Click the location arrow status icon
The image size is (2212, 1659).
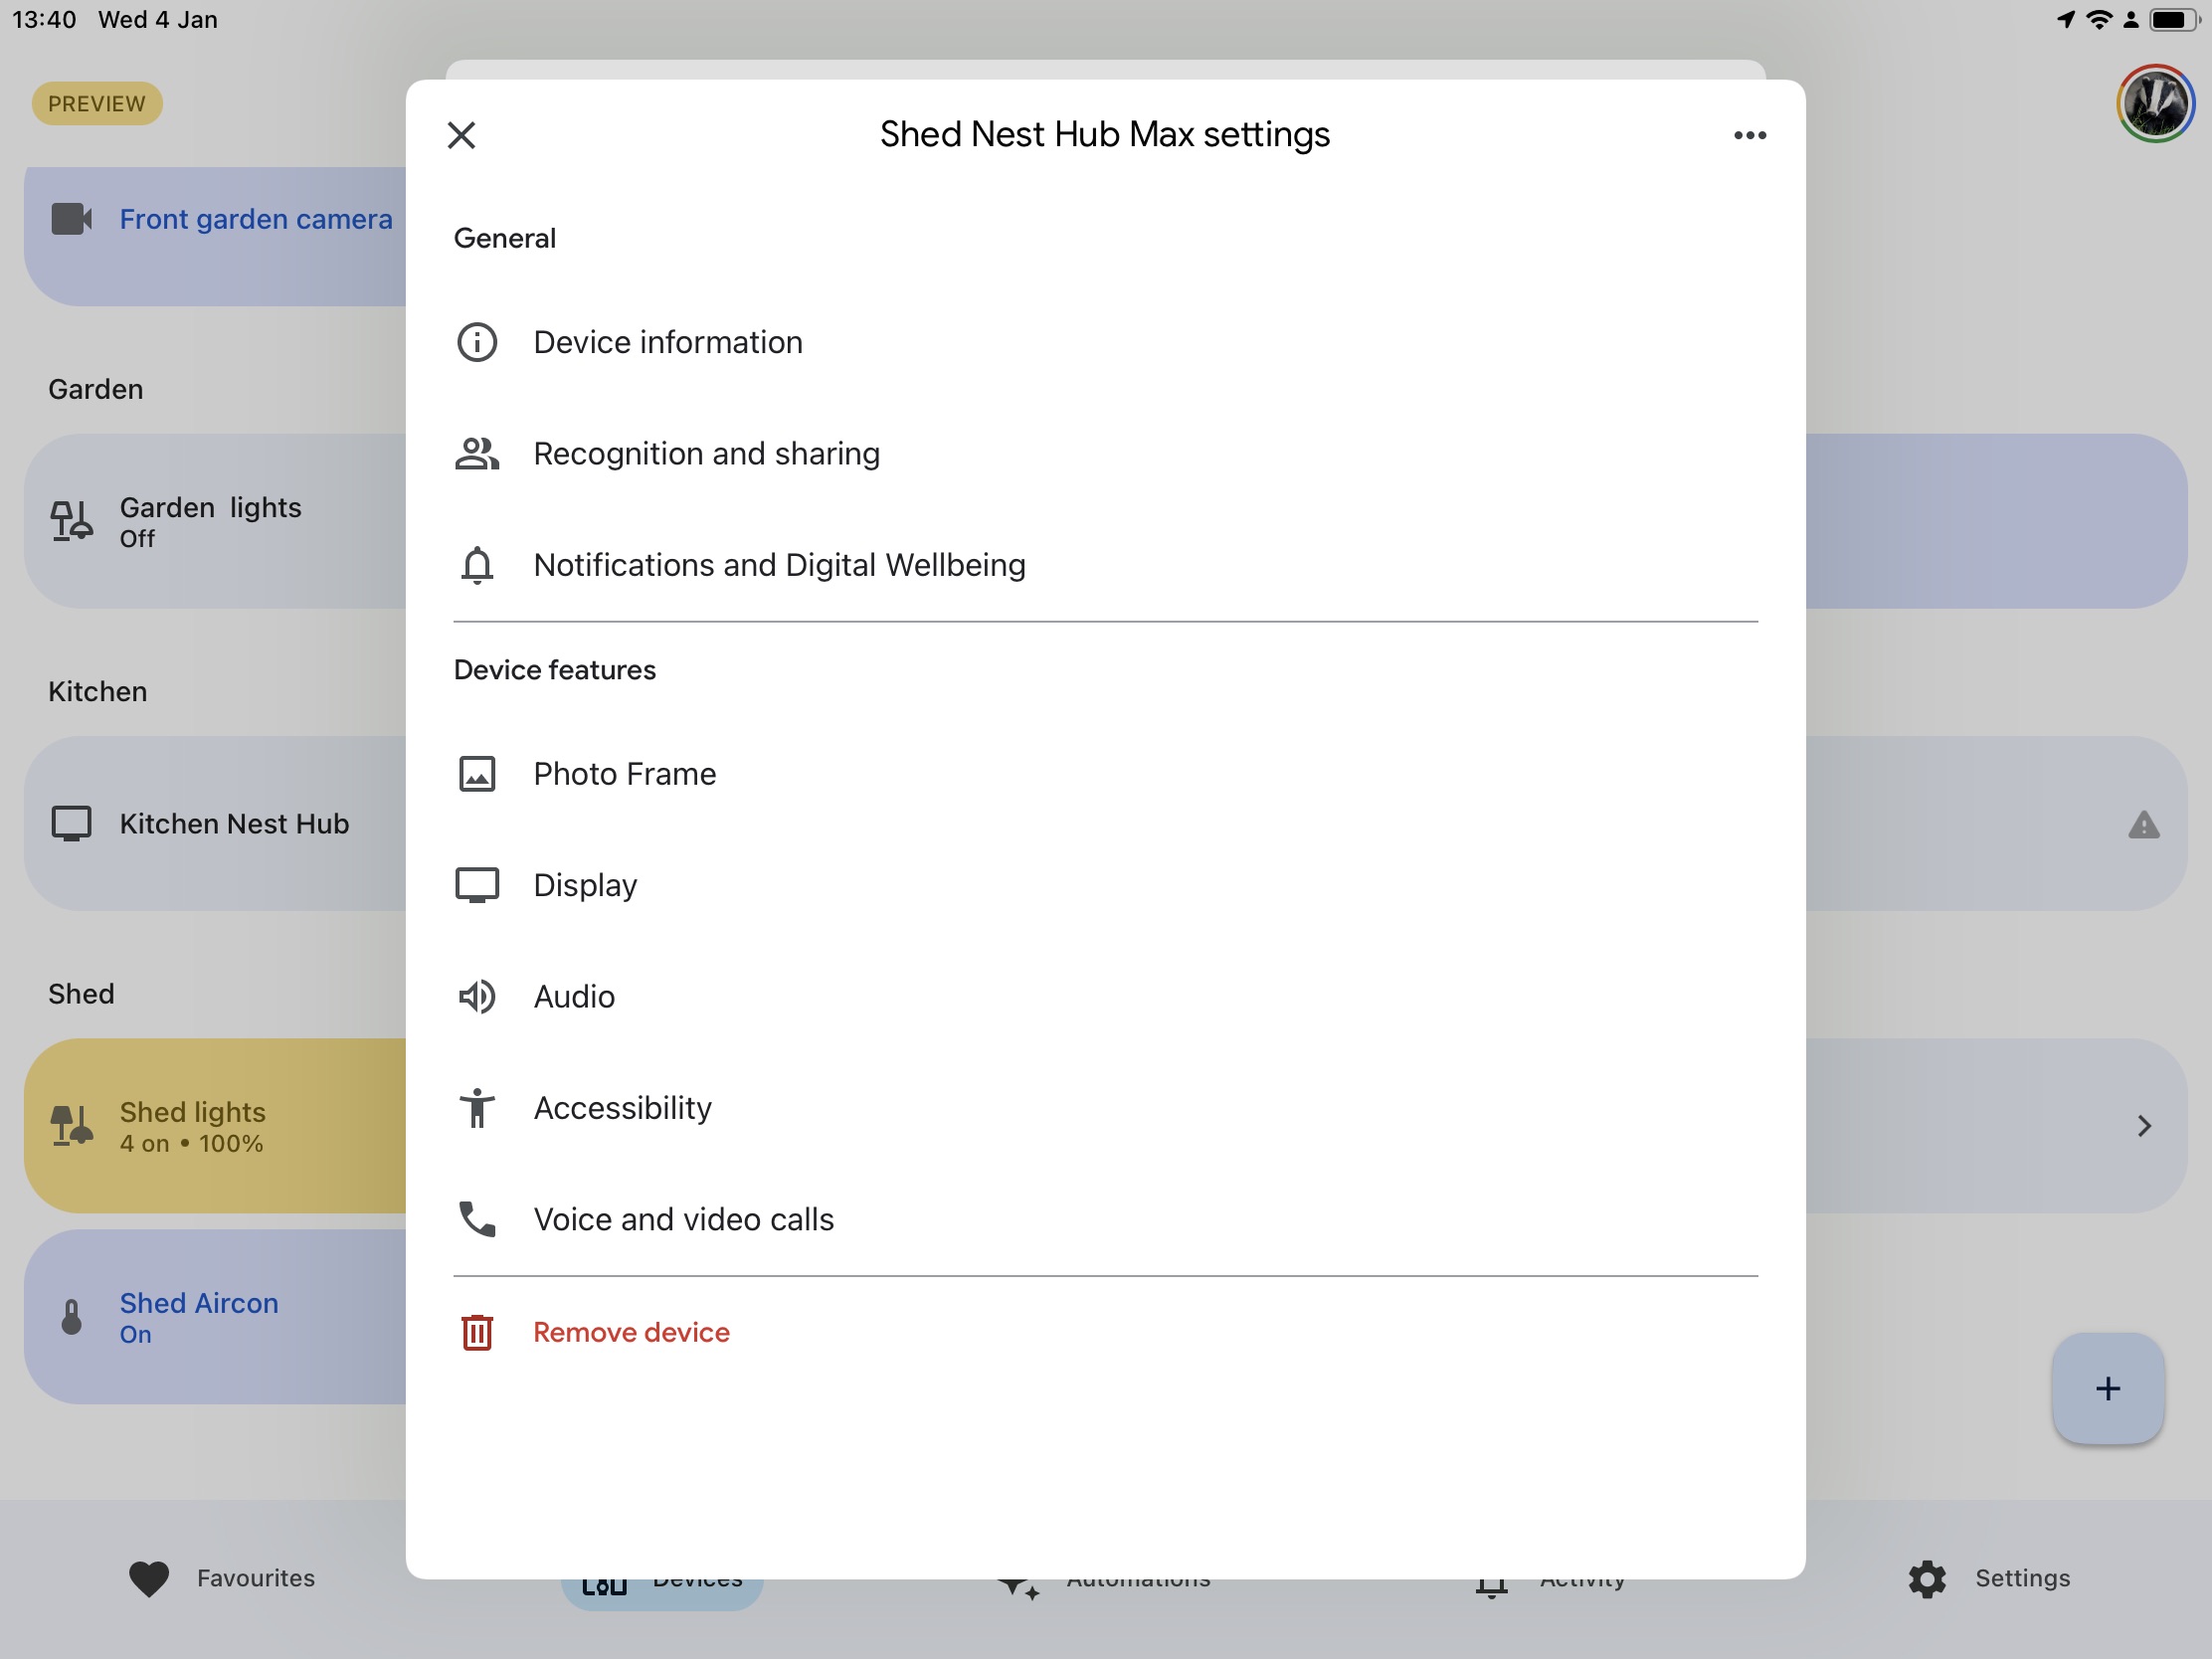[2066, 19]
